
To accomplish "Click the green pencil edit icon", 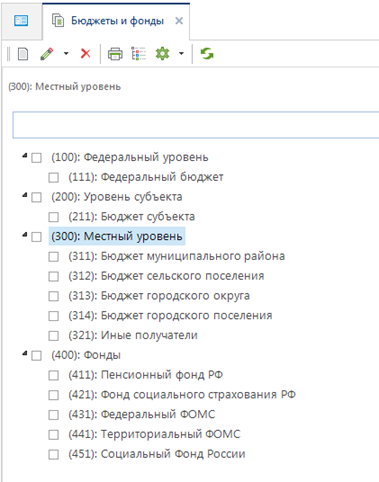I will tap(47, 54).
